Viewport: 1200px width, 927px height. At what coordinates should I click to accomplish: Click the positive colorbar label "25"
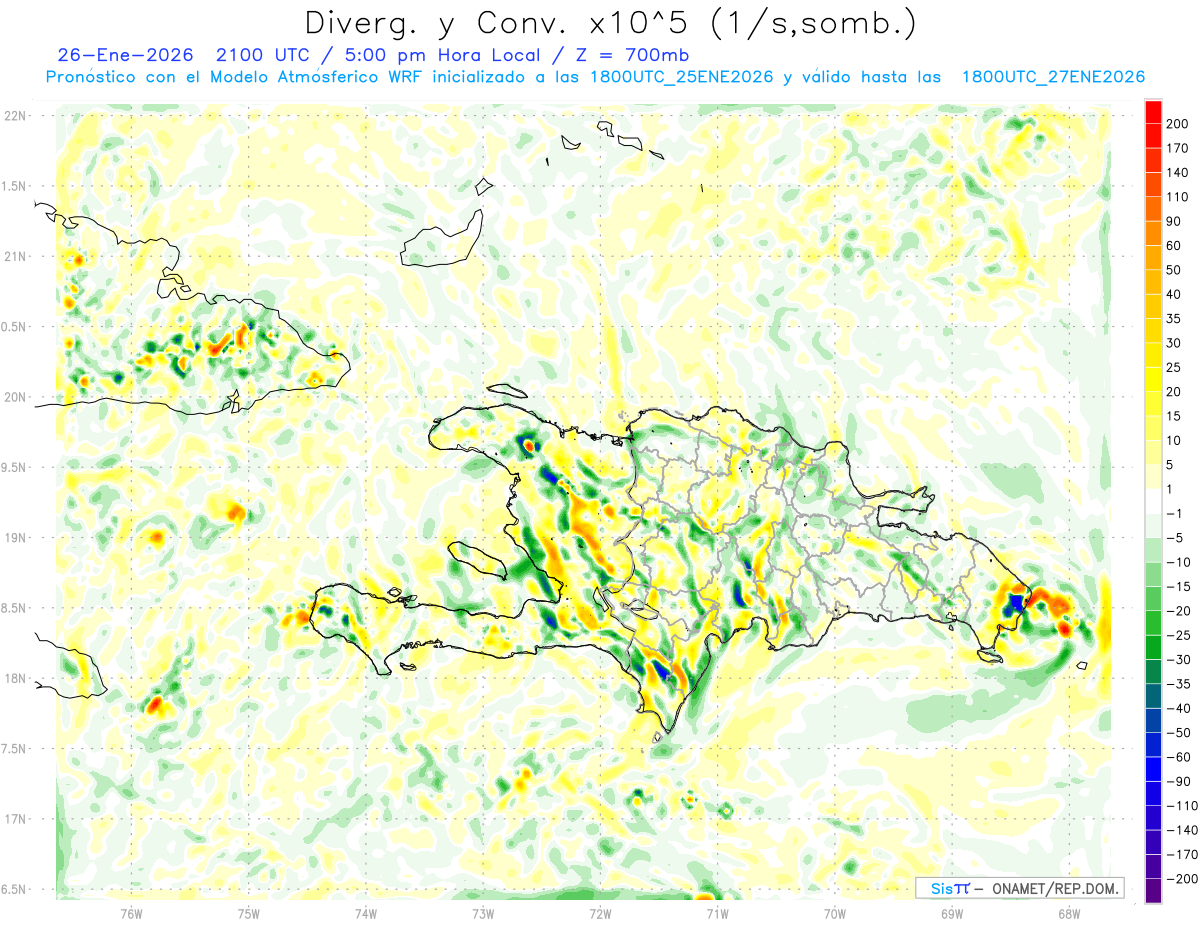[x=1175, y=367]
